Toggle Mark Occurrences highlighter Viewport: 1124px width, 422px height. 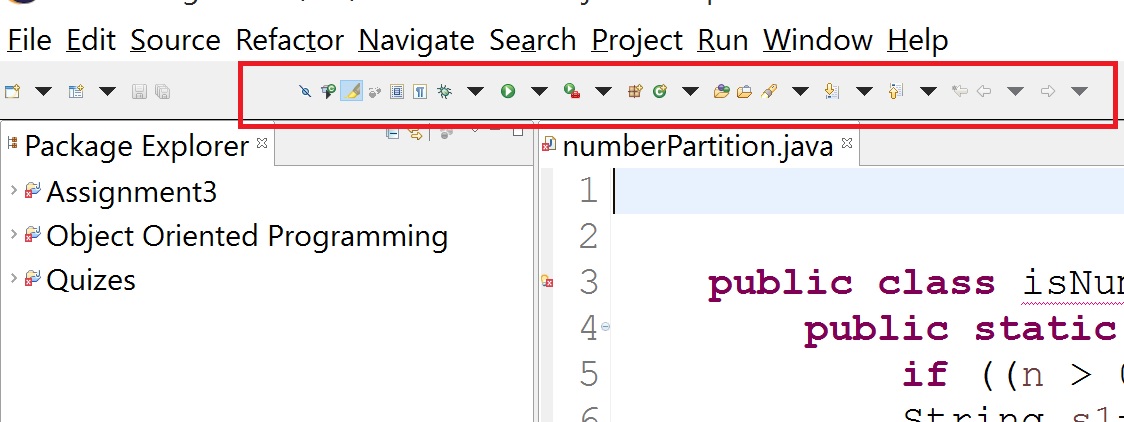[x=351, y=92]
